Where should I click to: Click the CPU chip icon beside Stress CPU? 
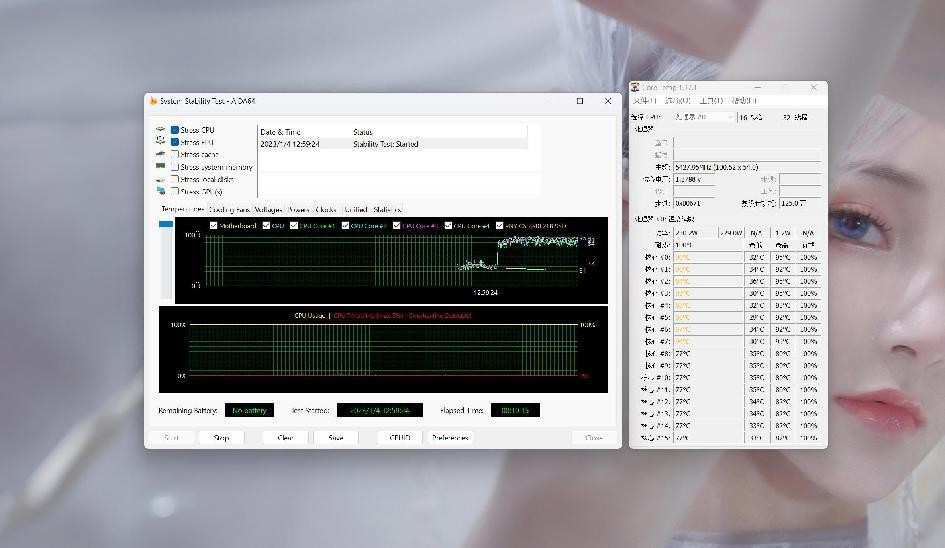coord(161,130)
